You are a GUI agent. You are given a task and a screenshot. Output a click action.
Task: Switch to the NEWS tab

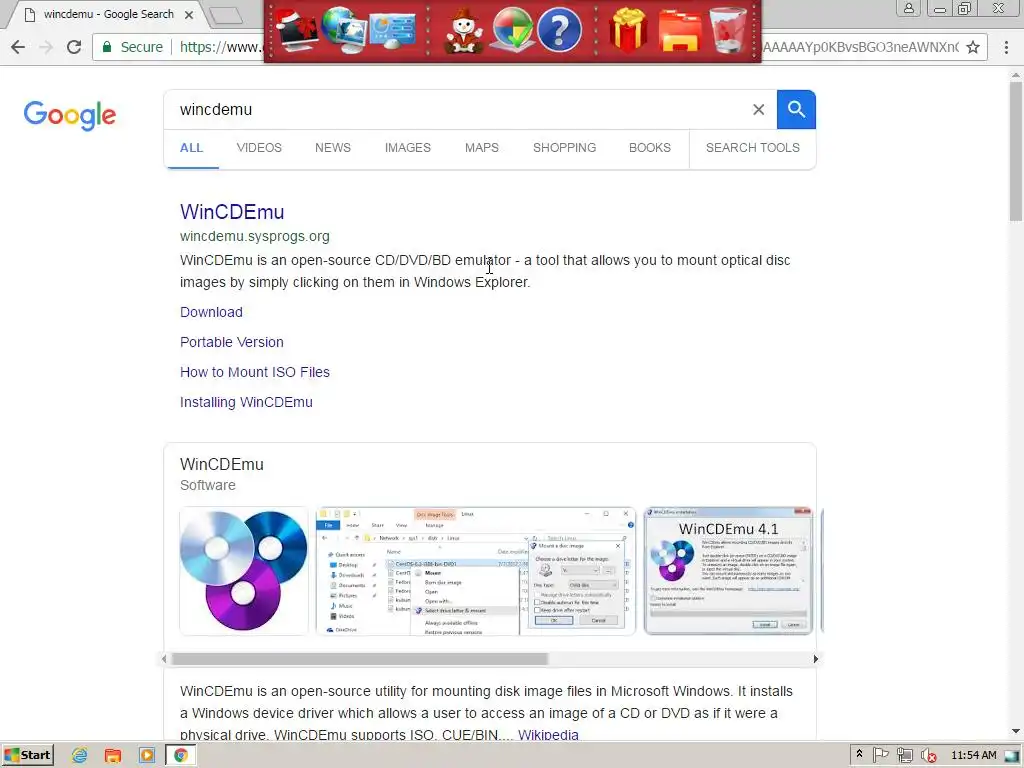pos(333,148)
